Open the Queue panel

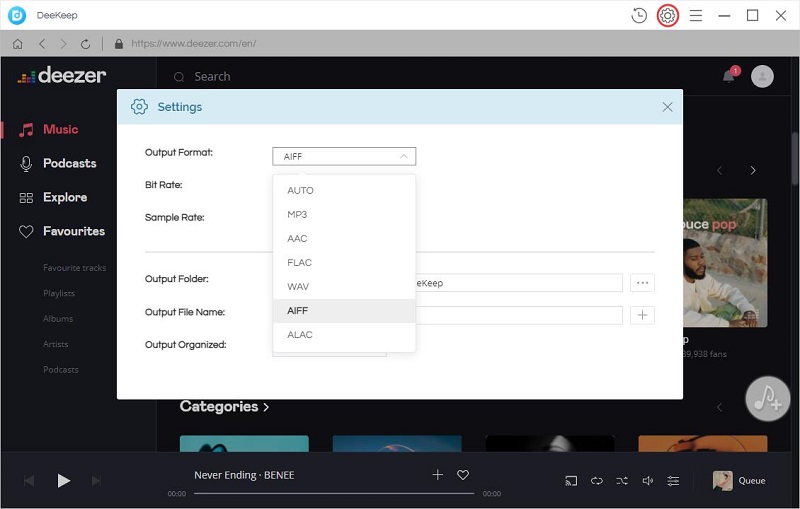(752, 480)
